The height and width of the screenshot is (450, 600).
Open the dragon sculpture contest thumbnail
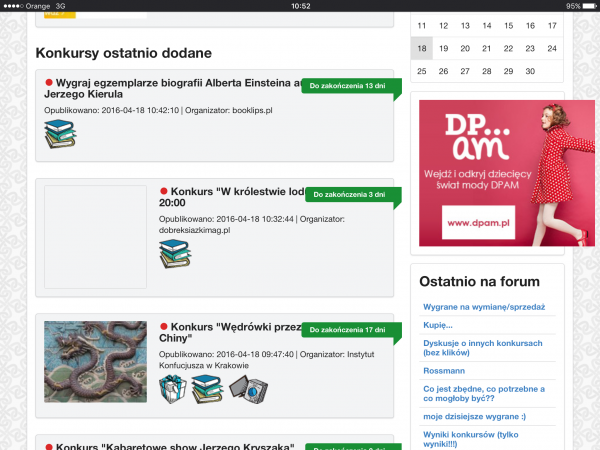coord(95,361)
